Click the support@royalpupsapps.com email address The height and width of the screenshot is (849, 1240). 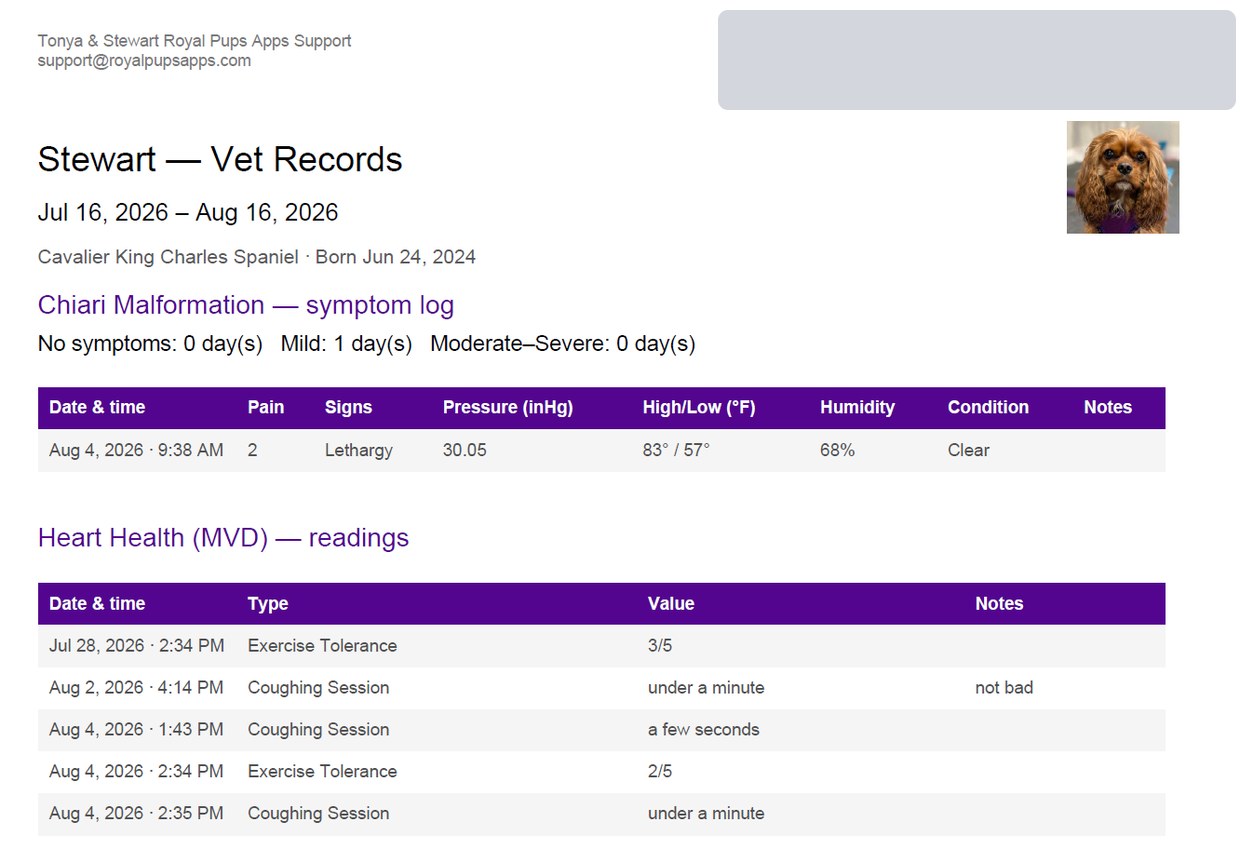pyautogui.click(x=144, y=61)
